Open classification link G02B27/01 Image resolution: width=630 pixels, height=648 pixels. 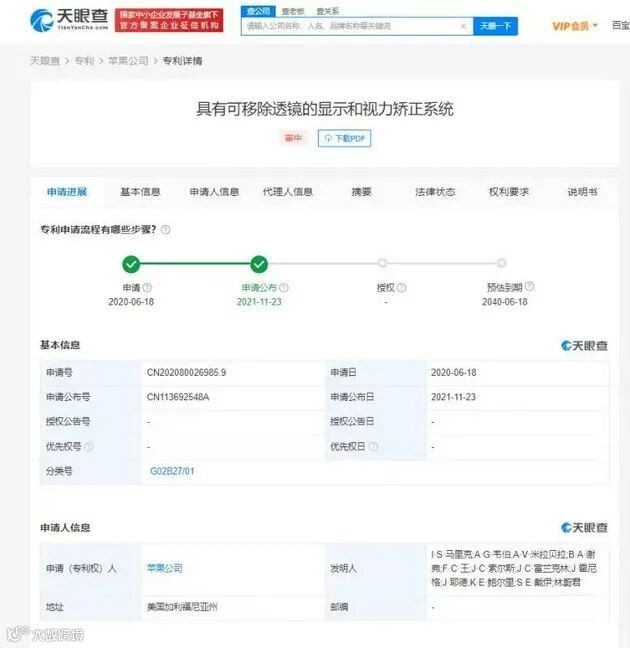[172, 471]
